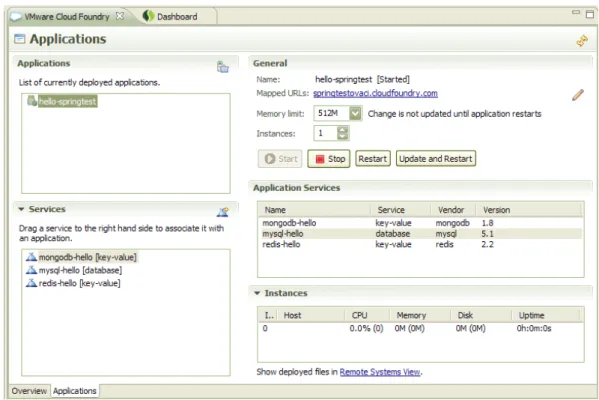The width and height of the screenshot is (599, 400).
Task: Open the Memory limit dropdown
Action: pos(355,113)
